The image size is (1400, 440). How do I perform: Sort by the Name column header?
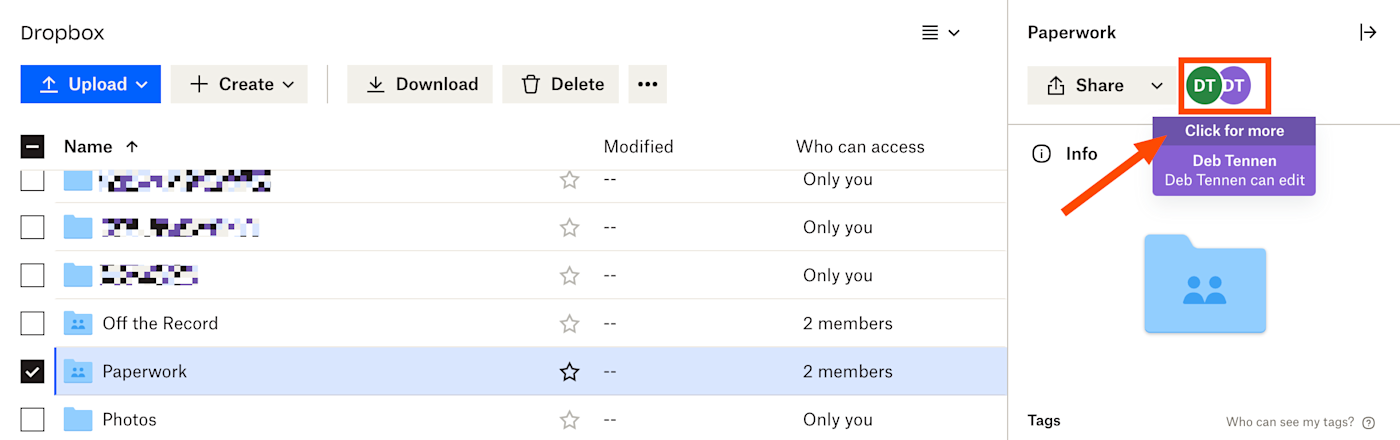click(x=88, y=147)
